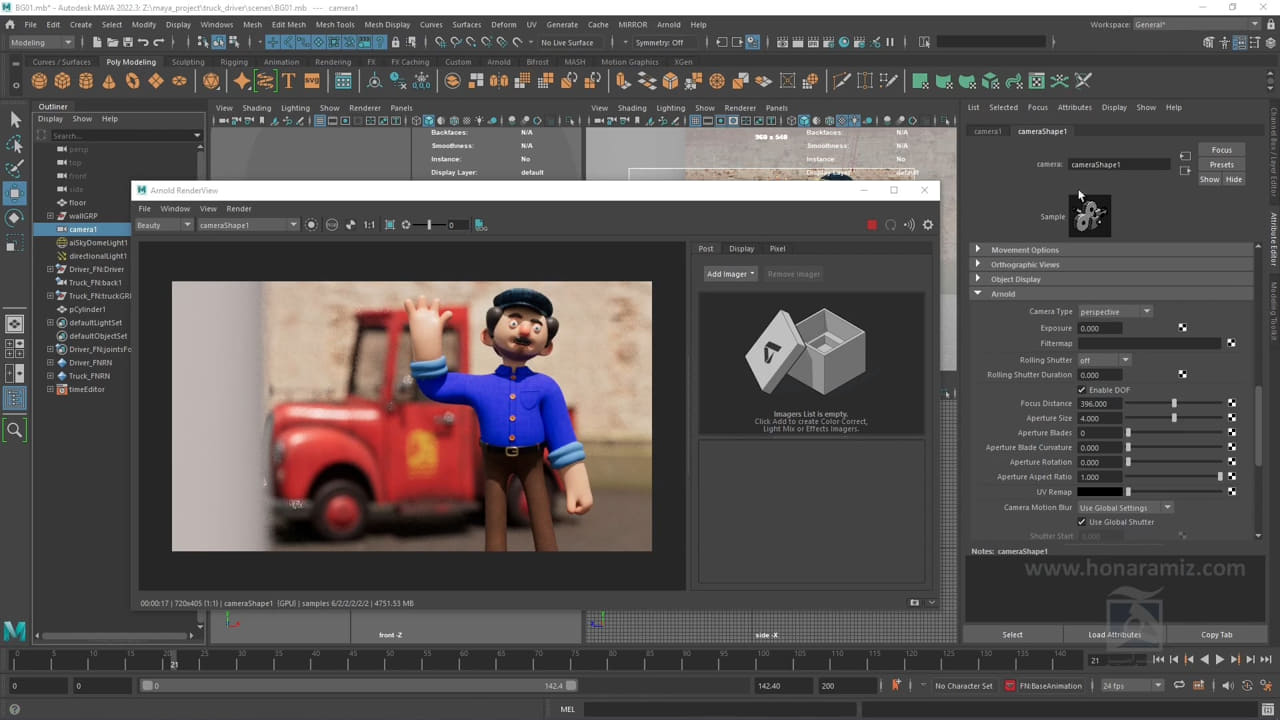Click the Focus button

tap(1222, 150)
